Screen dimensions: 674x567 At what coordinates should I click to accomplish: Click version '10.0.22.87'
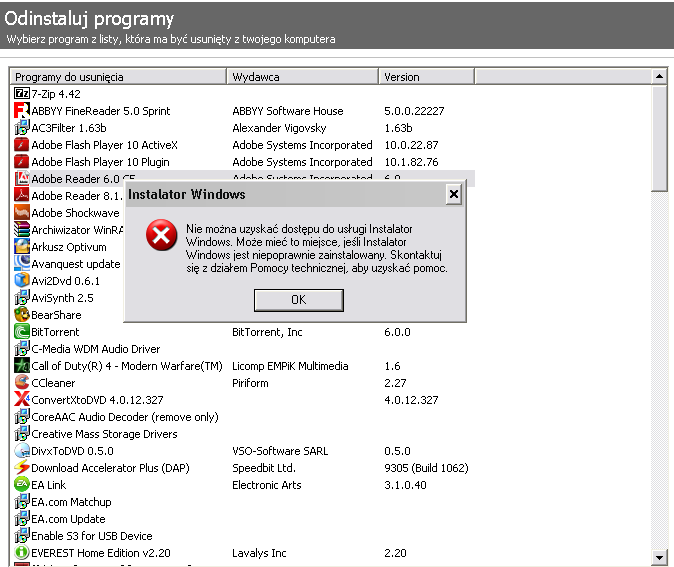[x=411, y=145]
